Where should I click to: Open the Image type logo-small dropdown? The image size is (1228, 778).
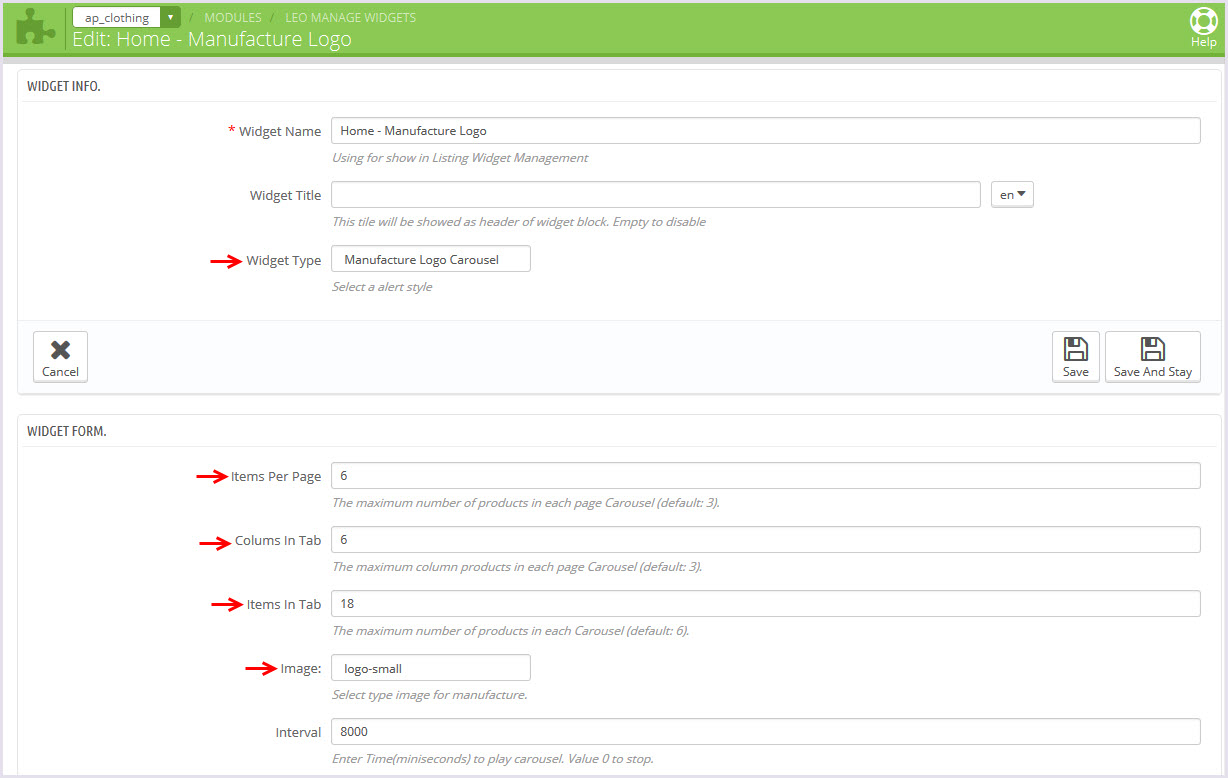430,668
